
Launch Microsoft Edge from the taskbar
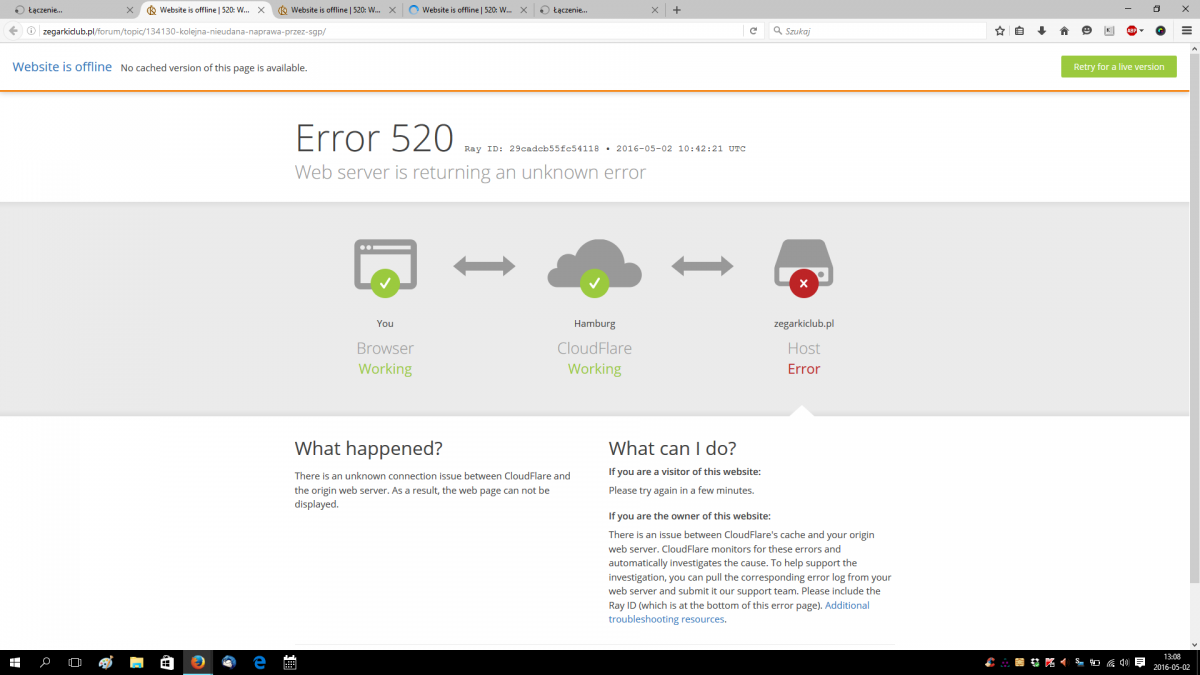pos(259,662)
